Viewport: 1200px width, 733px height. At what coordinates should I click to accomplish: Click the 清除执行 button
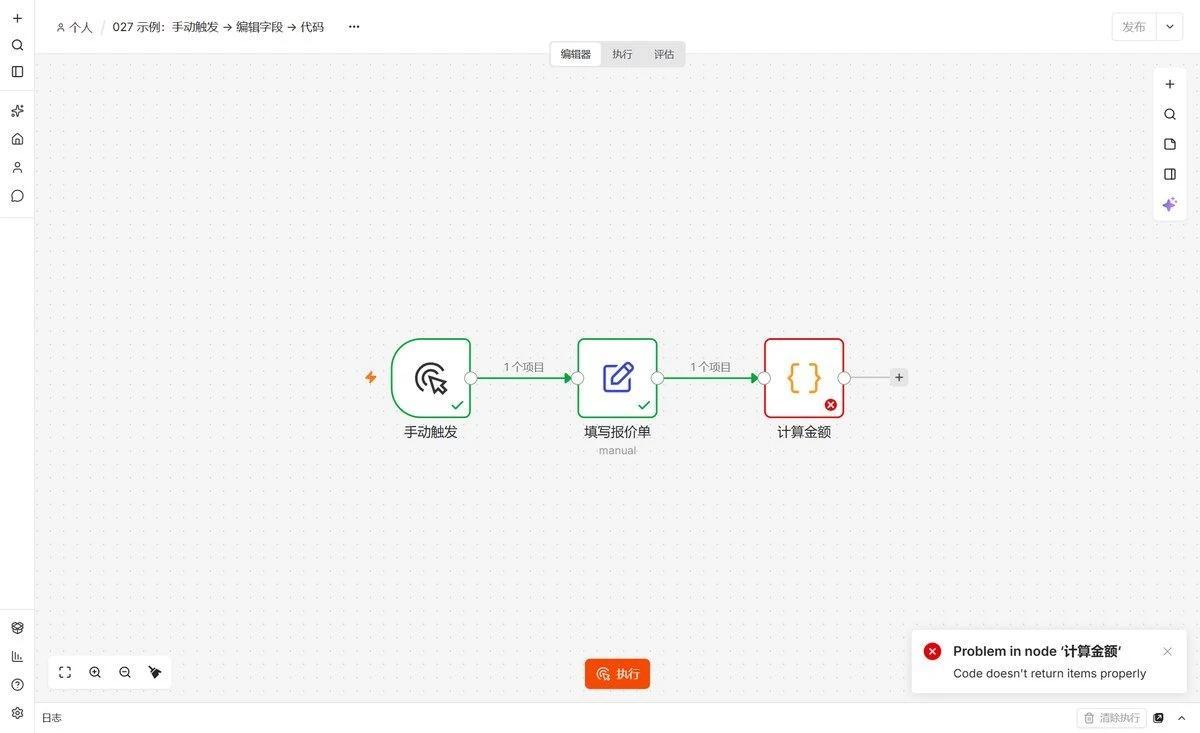click(1111, 718)
